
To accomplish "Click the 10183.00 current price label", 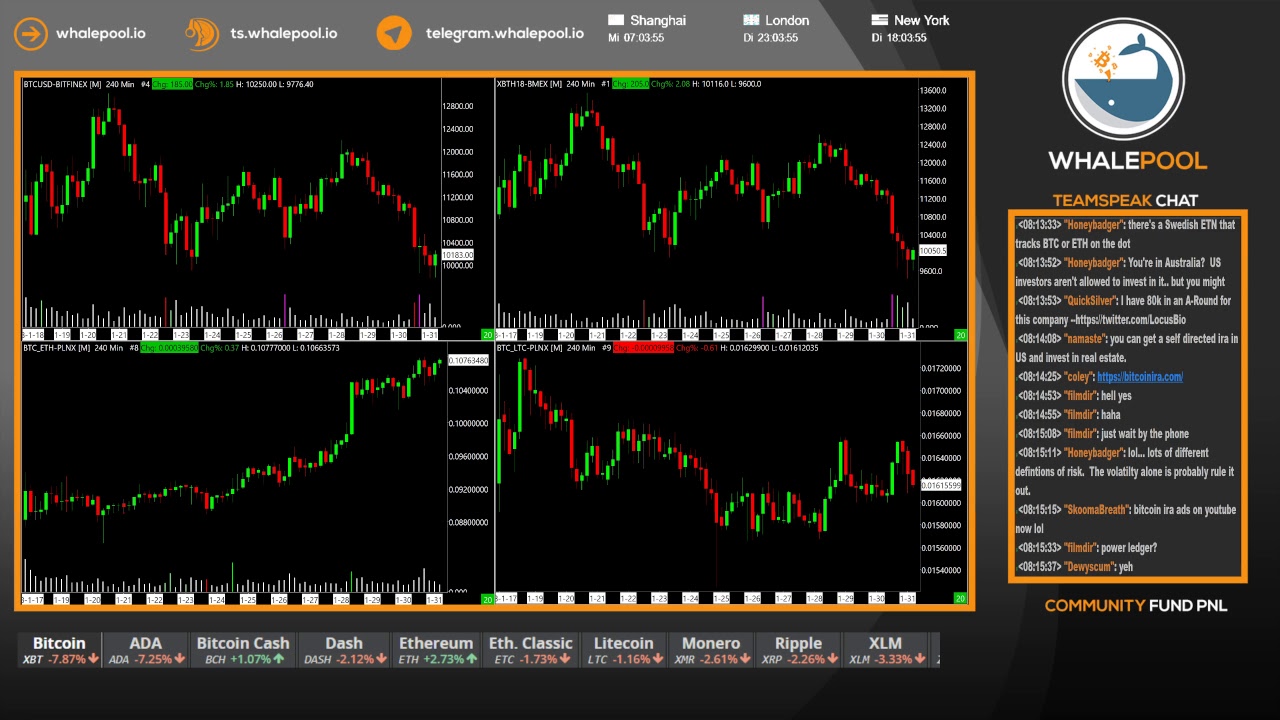I will (x=457, y=256).
